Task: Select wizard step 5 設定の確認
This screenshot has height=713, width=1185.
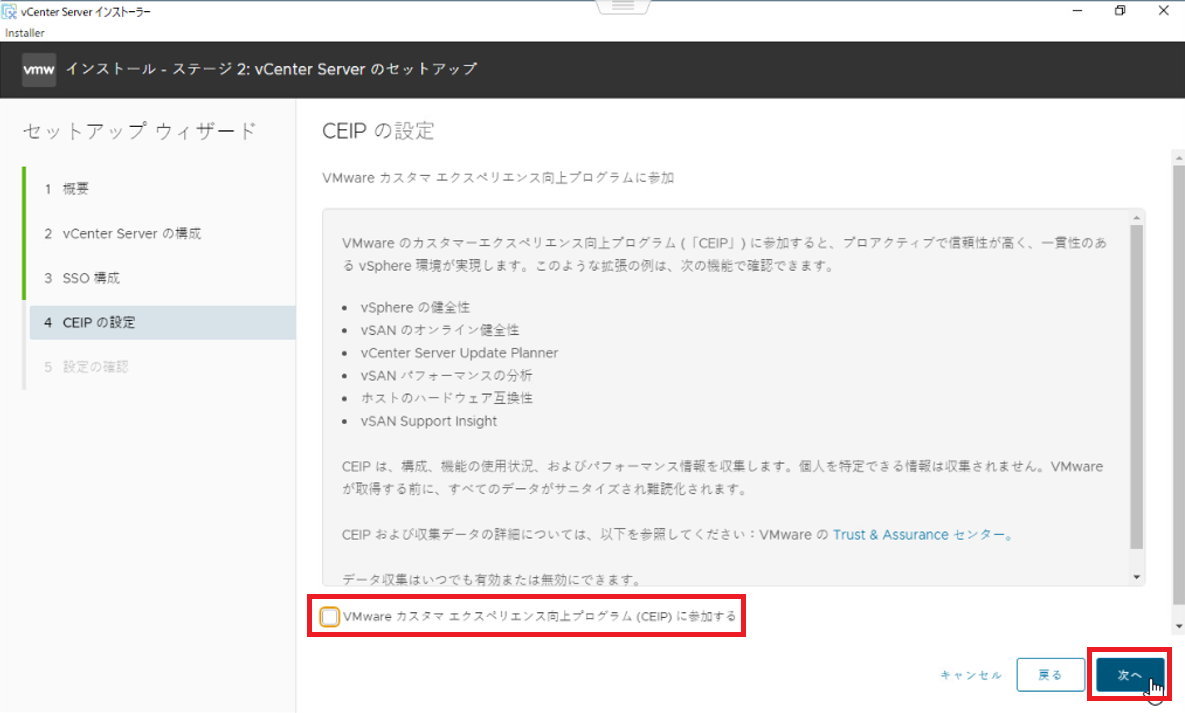Action: pyautogui.click(x=161, y=367)
